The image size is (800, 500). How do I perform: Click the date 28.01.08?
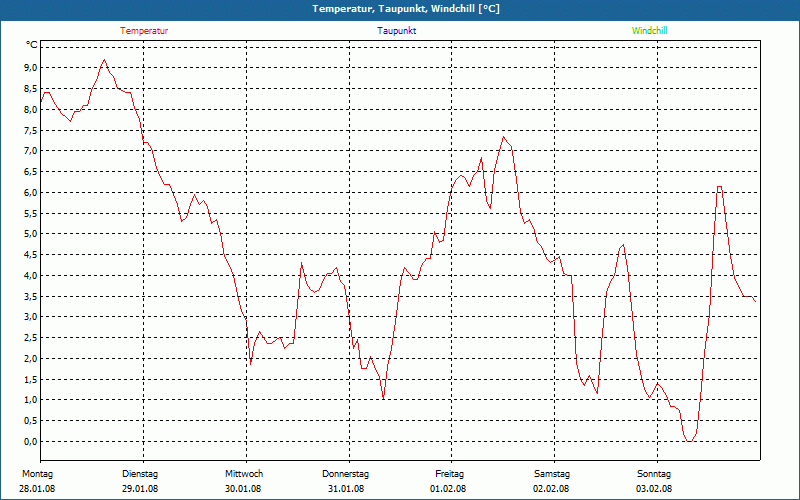click(x=37, y=489)
